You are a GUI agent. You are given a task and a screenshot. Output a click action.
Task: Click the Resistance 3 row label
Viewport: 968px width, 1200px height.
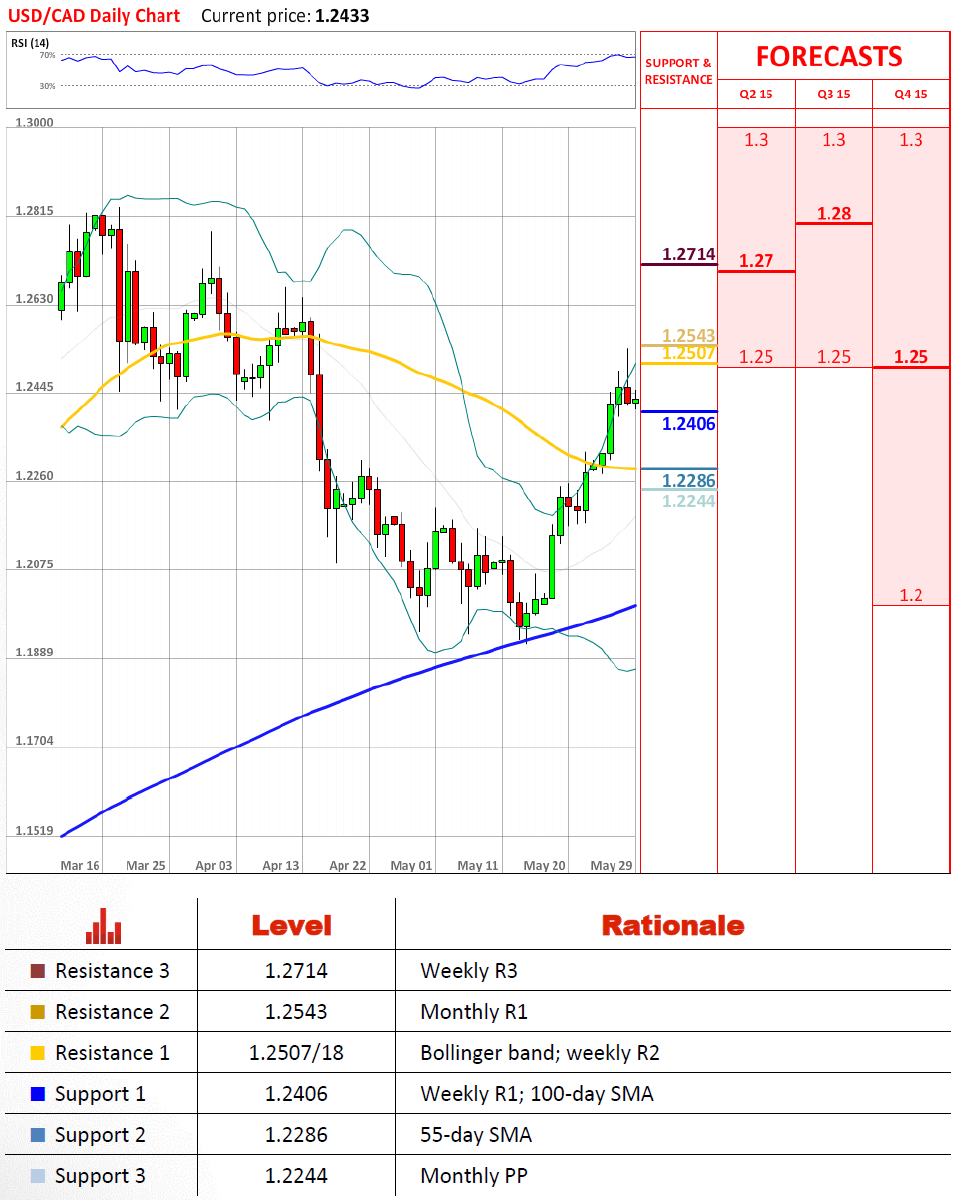[x=112, y=971]
